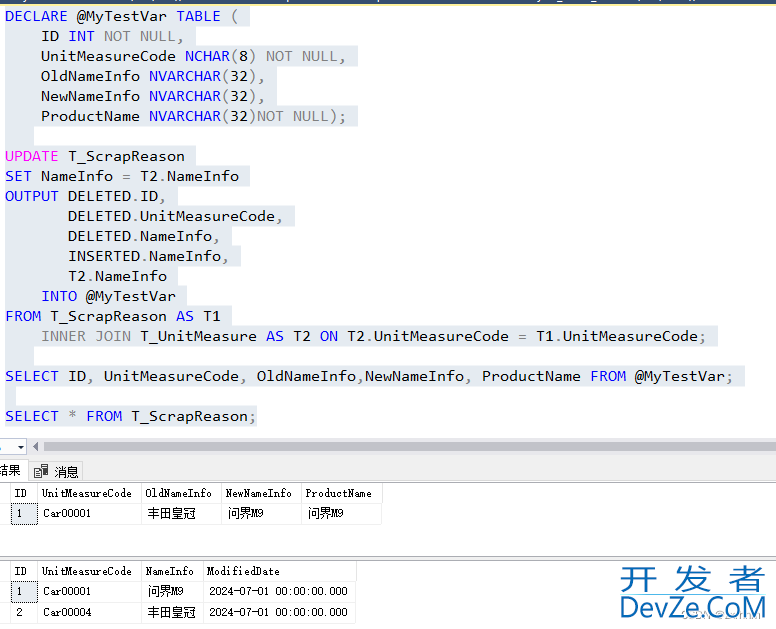The height and width of the screenshot is (629, 776).
Task: Click INSERTED.NameInfo line in editor
Action: tap(148, 256)
